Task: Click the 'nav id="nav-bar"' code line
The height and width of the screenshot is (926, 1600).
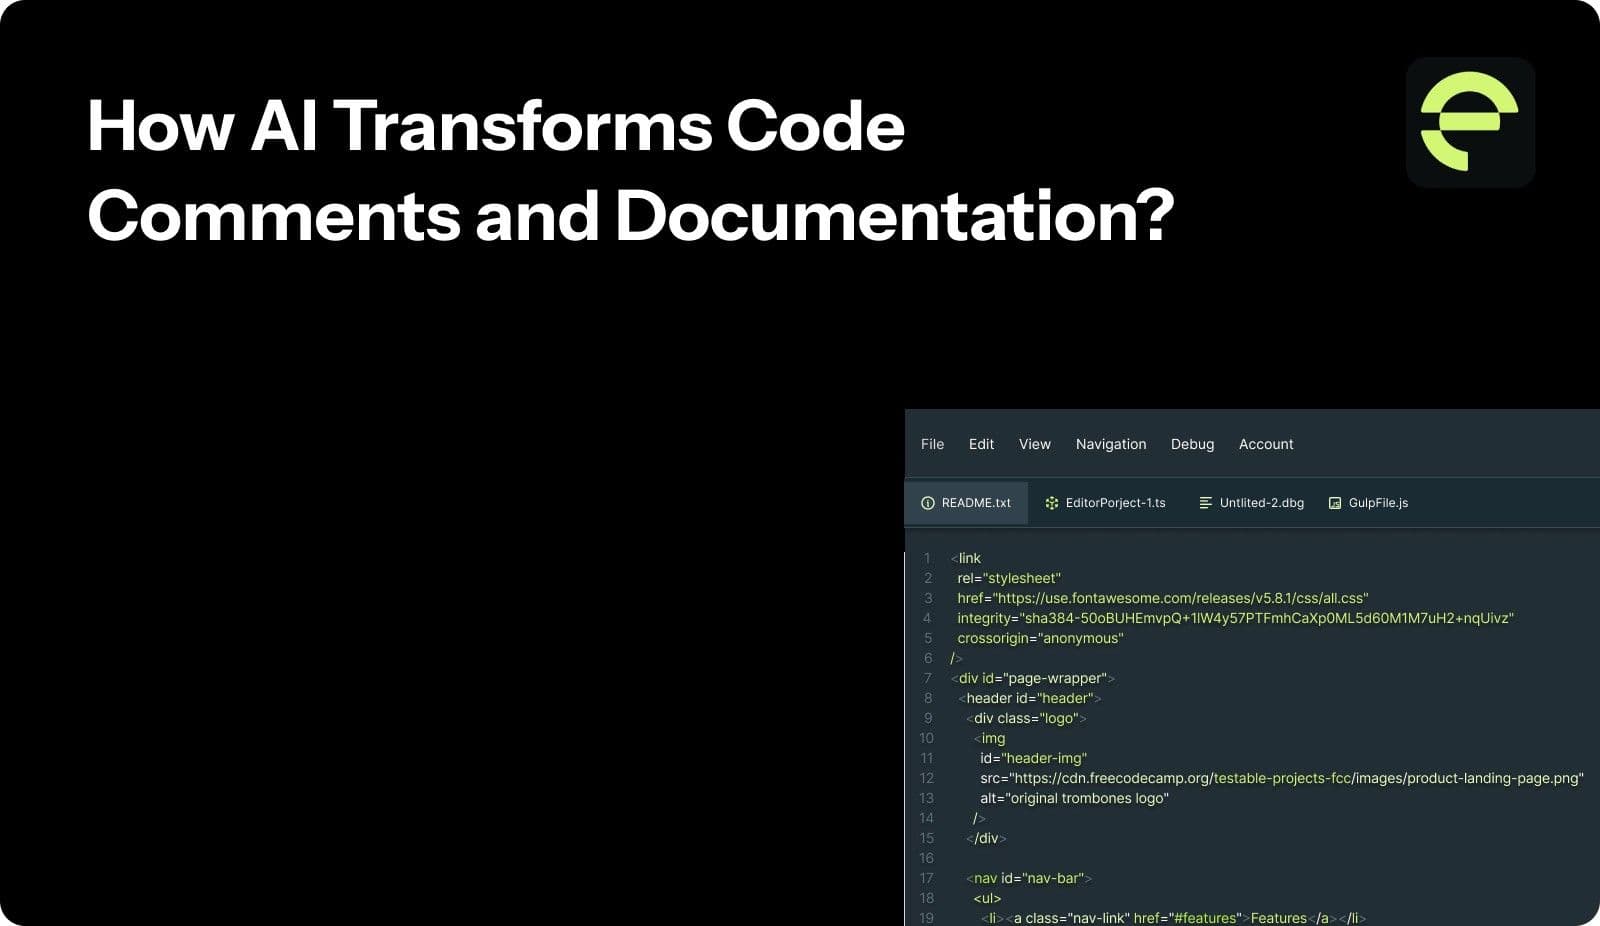Action: [1029, 878]
